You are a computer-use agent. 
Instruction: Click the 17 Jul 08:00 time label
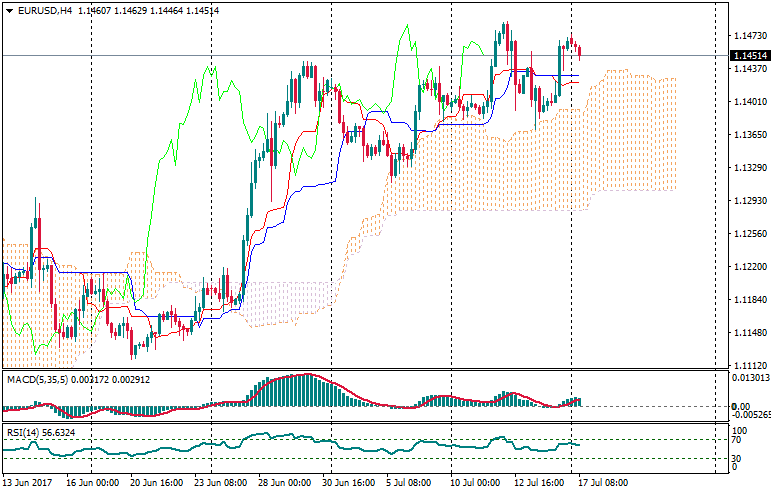(601, 482)
